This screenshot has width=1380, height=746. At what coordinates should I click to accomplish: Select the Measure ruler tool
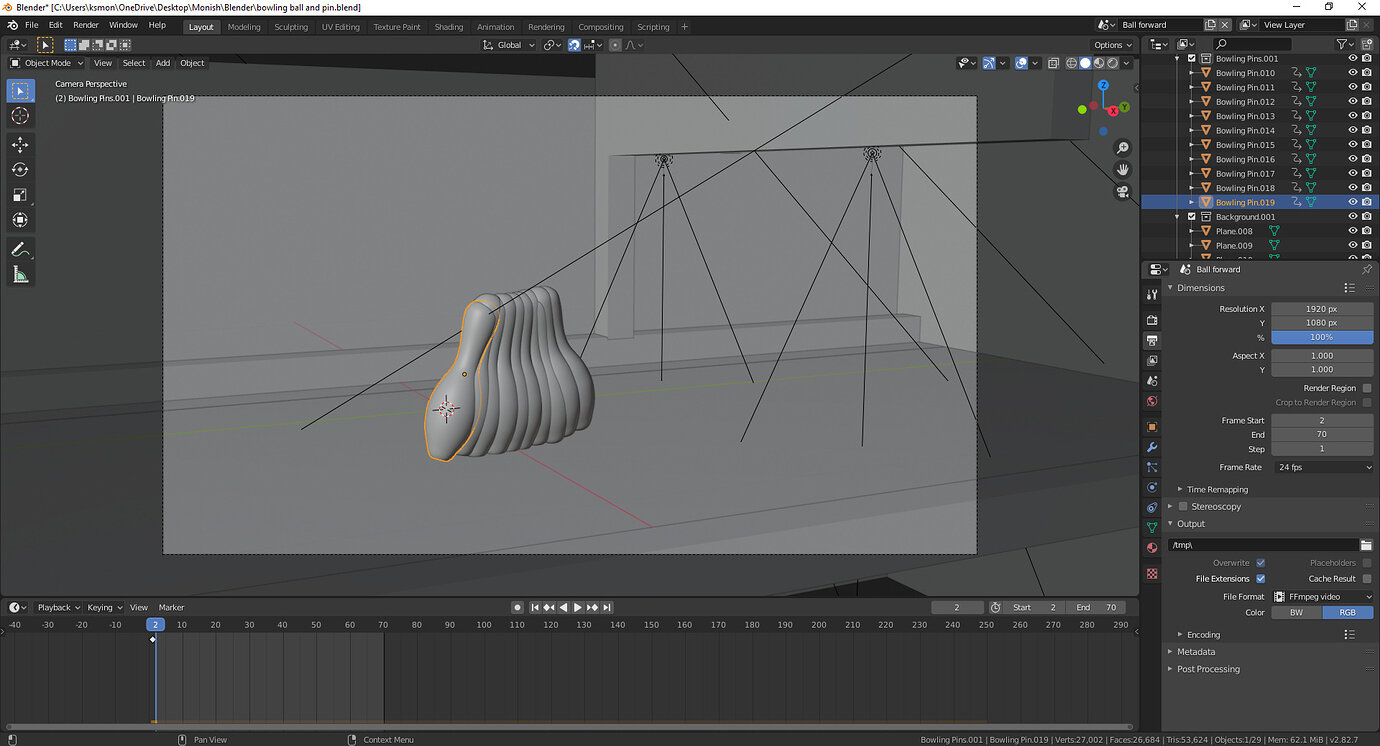coord(20,274)
